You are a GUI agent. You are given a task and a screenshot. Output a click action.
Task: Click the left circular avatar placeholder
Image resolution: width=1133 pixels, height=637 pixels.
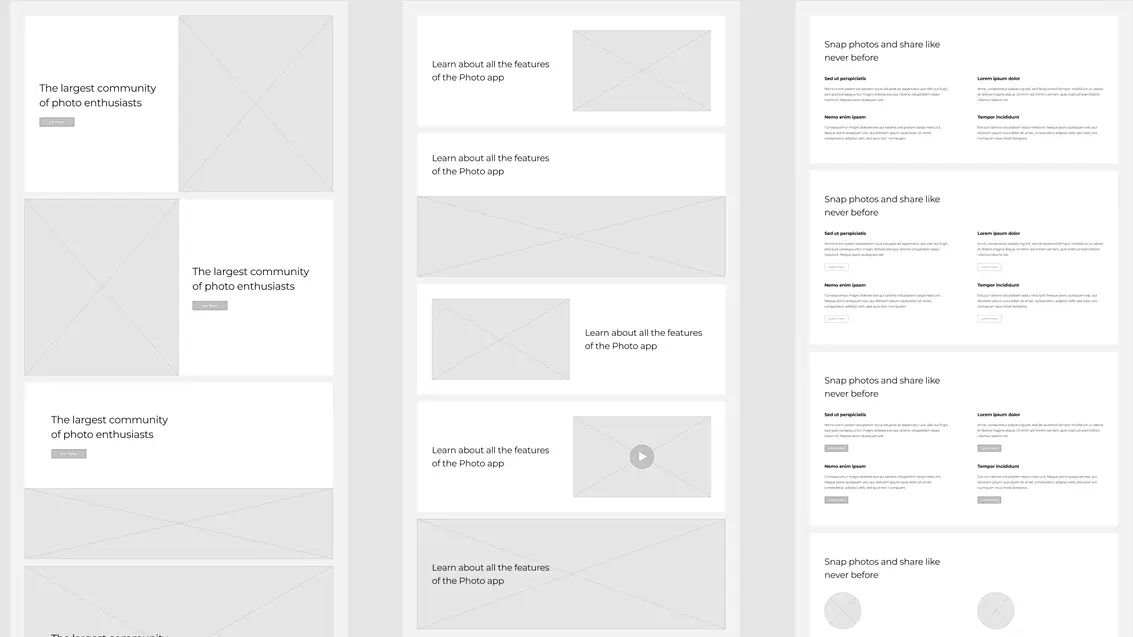point(842,610)
